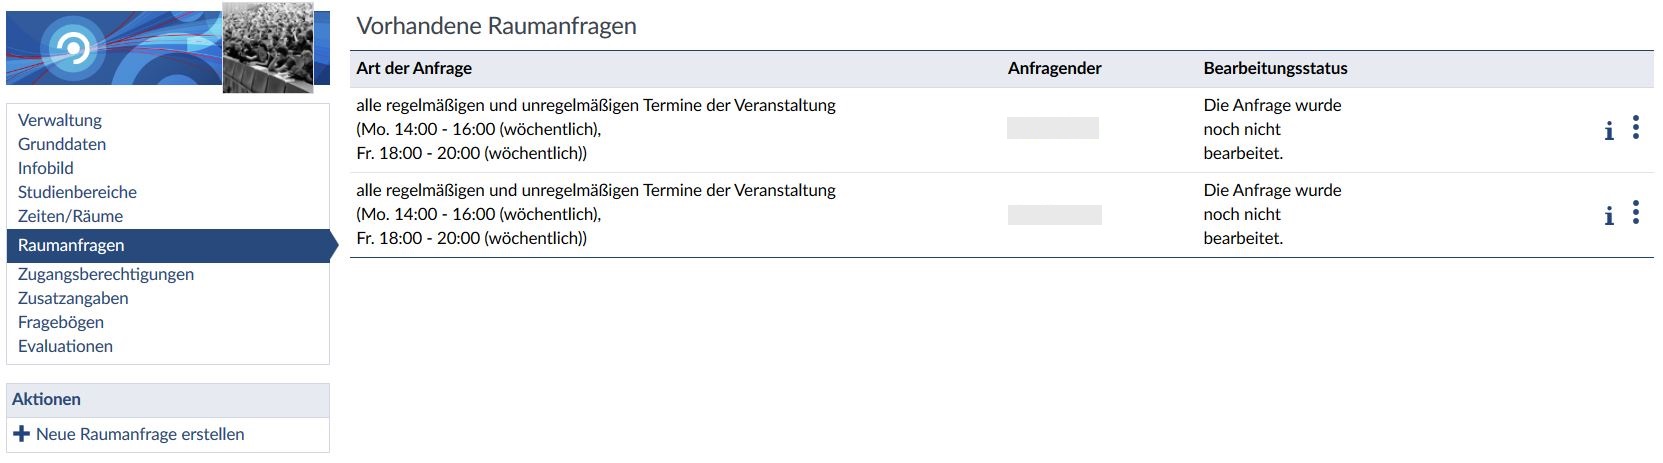
Task: Click the lecture hall photo thumbnail
Action: pos(267,47)
